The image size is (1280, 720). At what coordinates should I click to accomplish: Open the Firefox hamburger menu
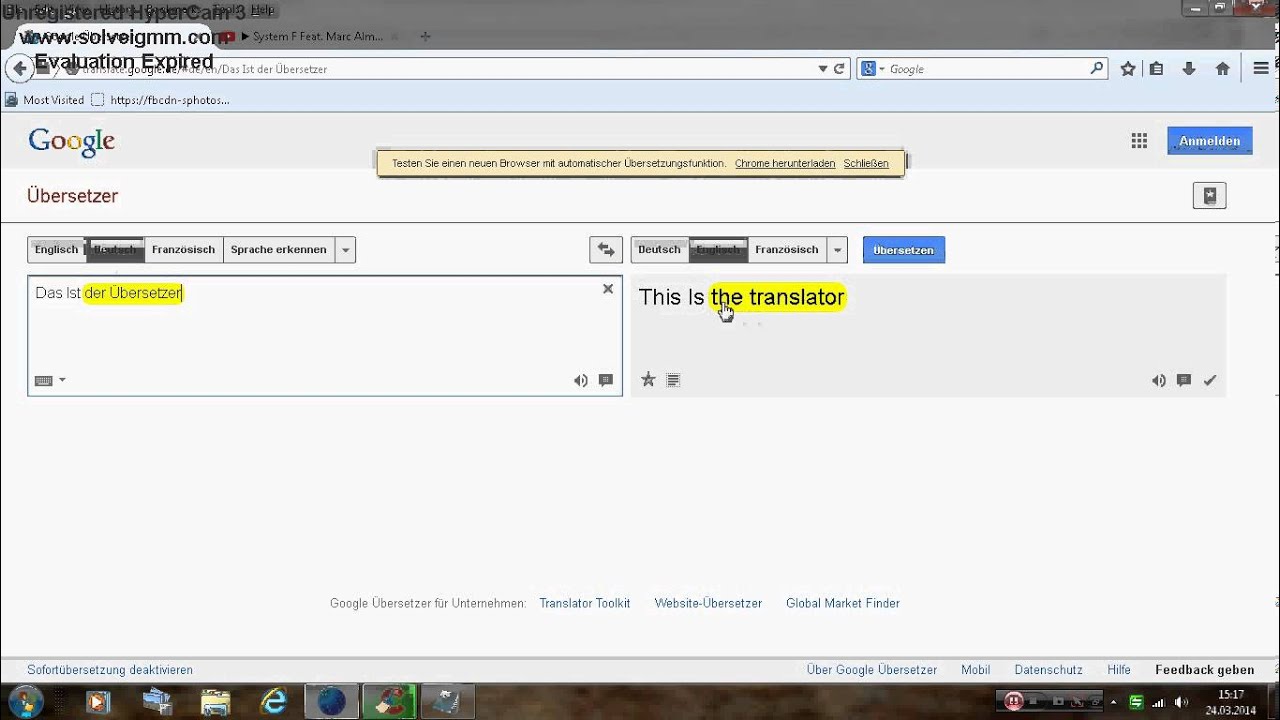(x=1261, y=69)
